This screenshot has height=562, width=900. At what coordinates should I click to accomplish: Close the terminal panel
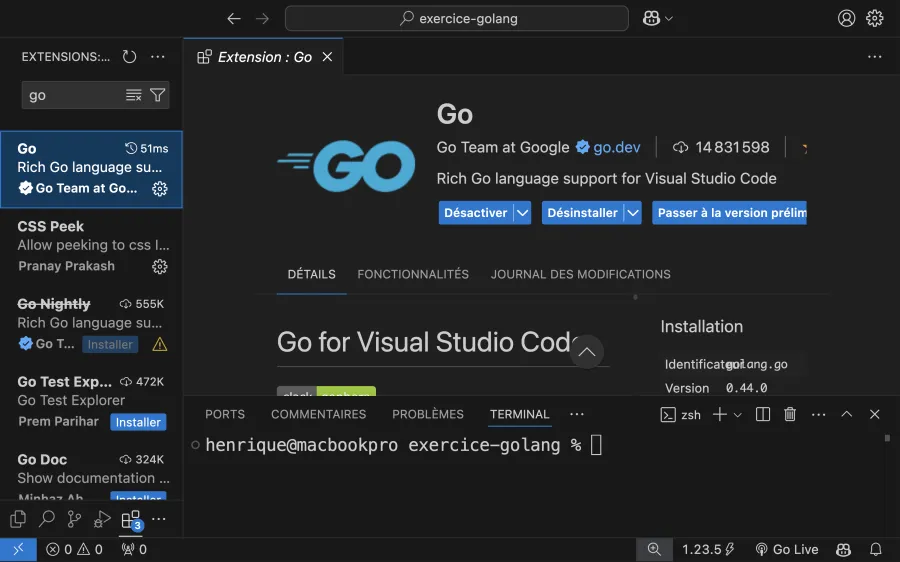point(875,414)
